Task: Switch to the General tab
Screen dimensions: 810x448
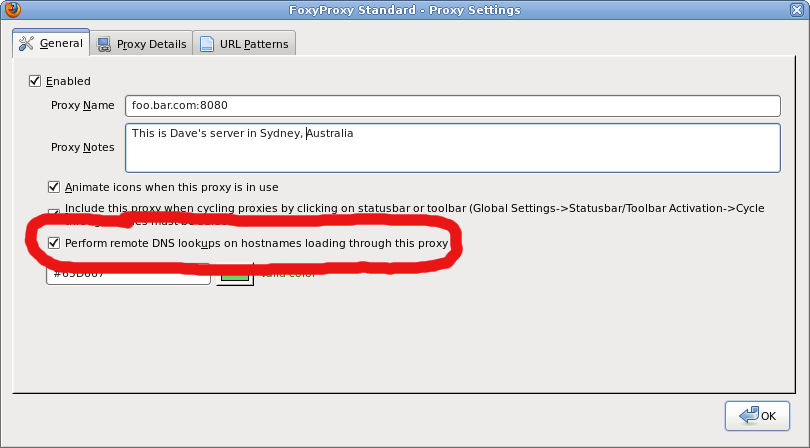Action: [x=51, y=43]
